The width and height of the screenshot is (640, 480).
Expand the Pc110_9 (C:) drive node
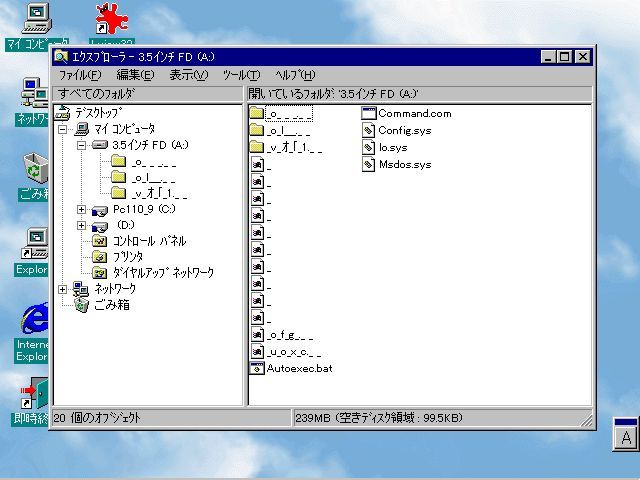[x=81, y=209]
